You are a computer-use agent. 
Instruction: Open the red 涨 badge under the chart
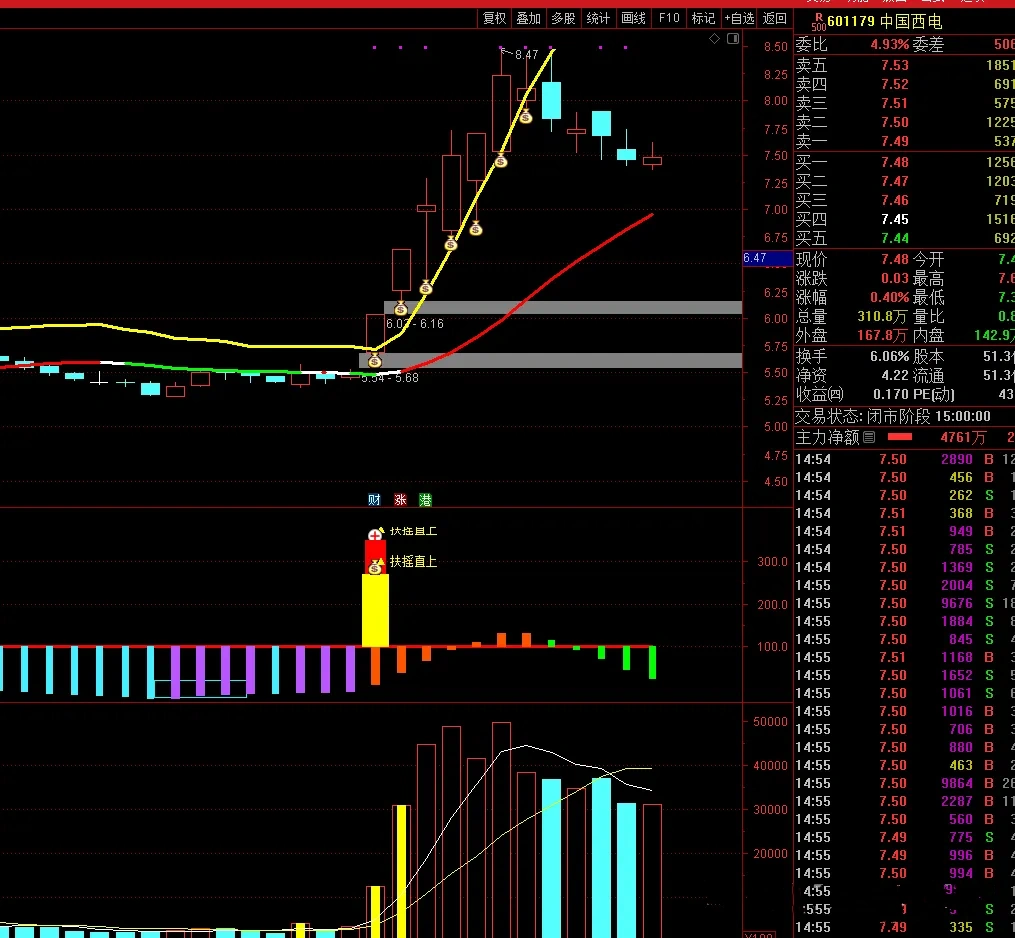[400, 500]
